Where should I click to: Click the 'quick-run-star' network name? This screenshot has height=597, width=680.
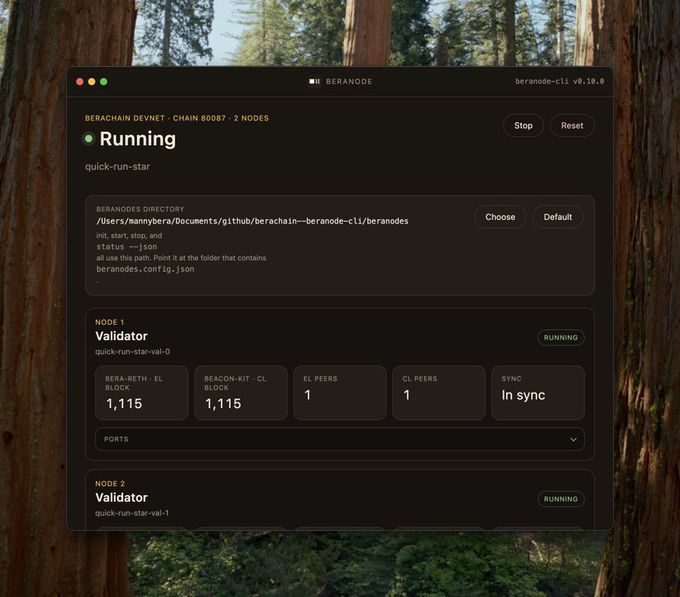click(x=118, y=166)
